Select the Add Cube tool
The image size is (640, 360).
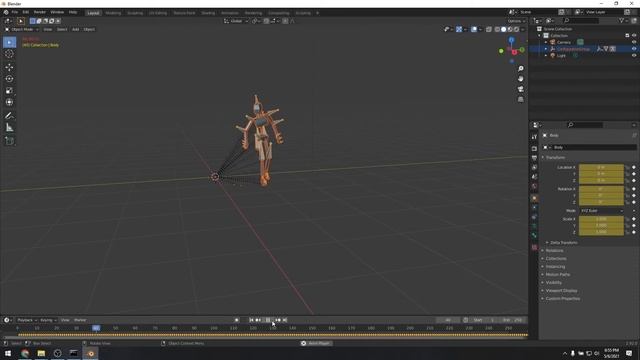(9, 141)
